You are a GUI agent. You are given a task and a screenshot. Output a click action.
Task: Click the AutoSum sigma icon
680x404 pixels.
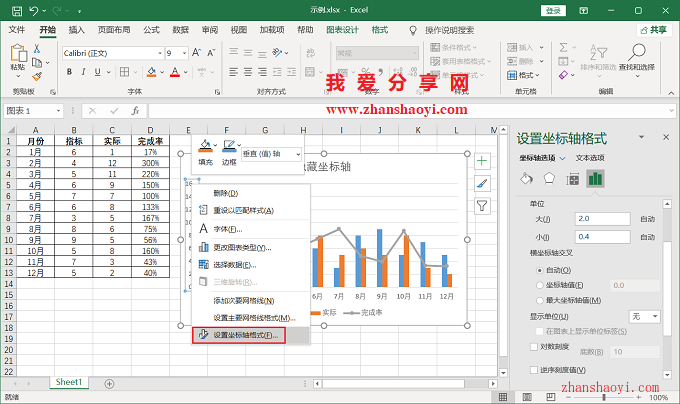click(563, 47)
